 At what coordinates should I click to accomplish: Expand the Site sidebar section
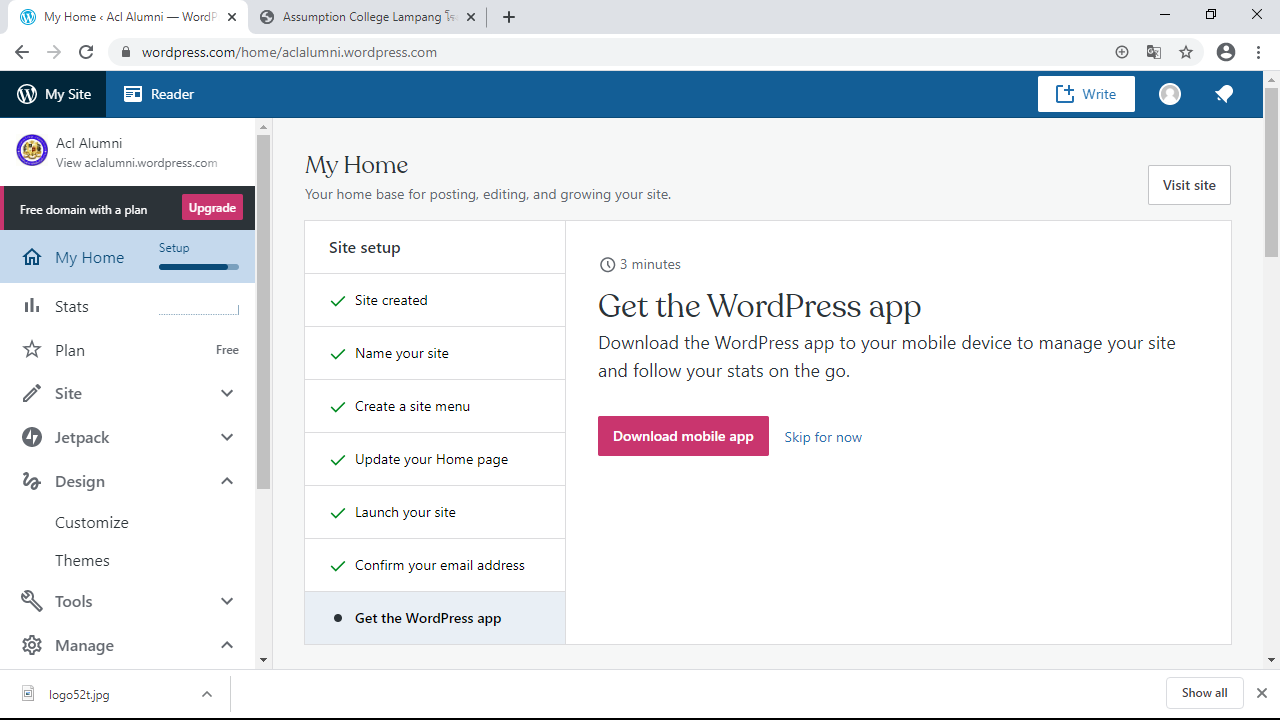227,393
